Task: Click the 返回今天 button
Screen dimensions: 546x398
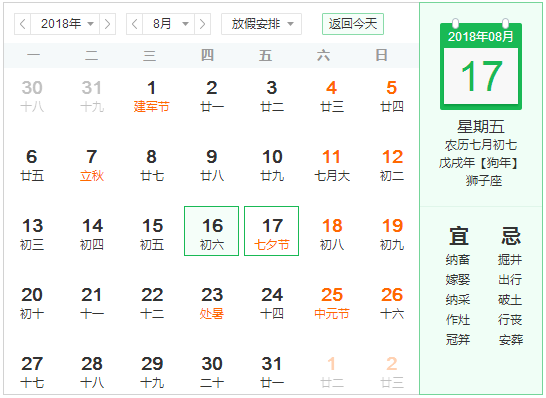Action: [x=353, y=24]
